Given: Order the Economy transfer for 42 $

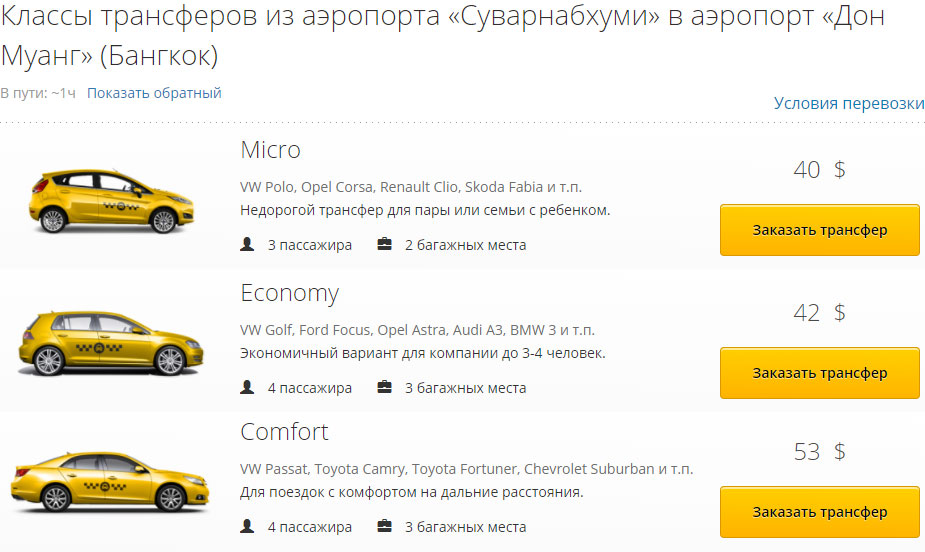Looking at the screenshot, I should [819, 373].
